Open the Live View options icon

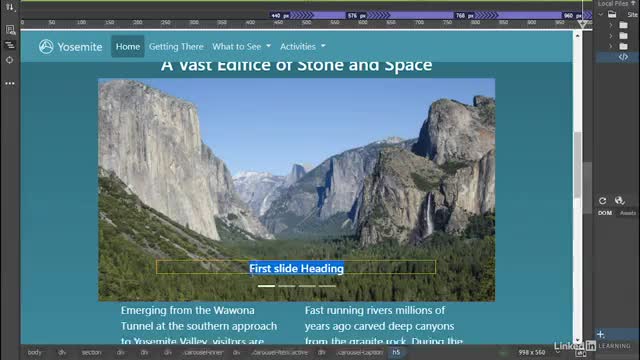click(10, 30)
